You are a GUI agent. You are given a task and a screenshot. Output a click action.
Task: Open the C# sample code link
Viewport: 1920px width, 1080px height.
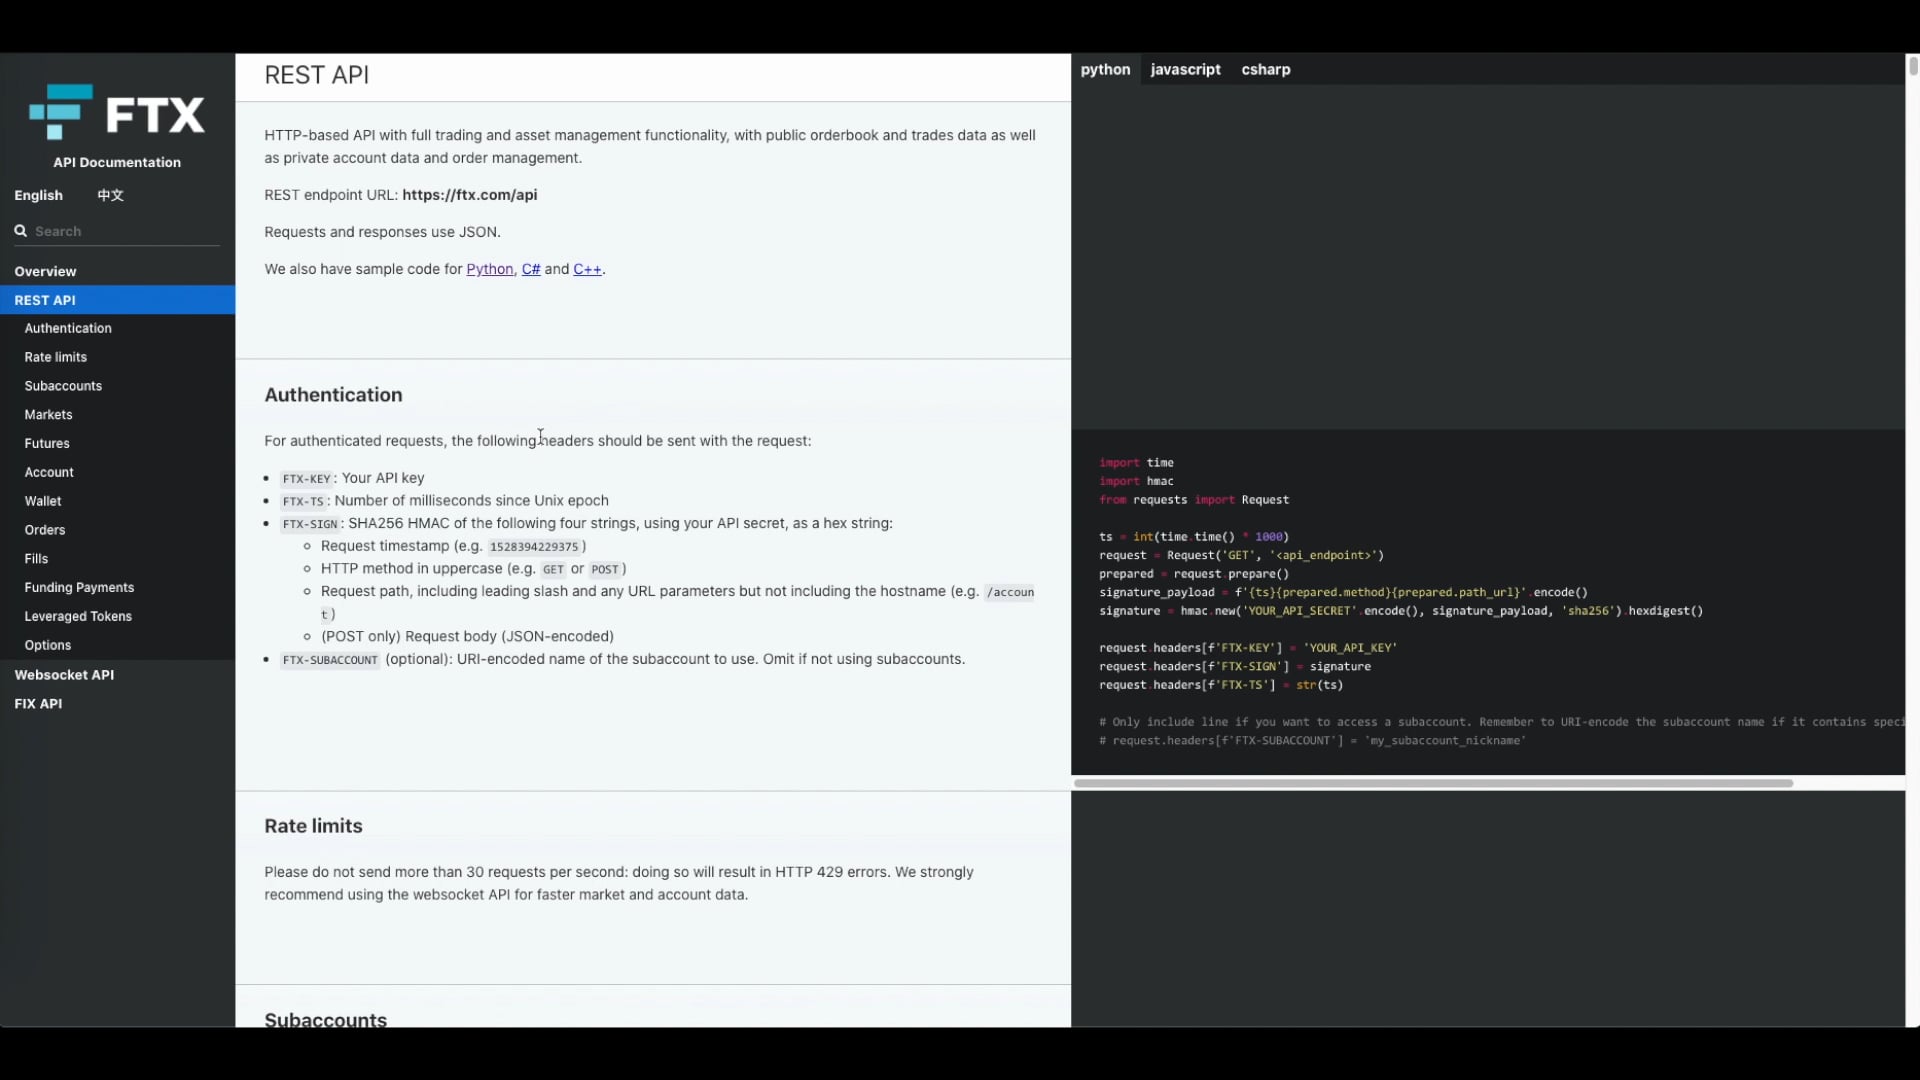coord(530,269)
